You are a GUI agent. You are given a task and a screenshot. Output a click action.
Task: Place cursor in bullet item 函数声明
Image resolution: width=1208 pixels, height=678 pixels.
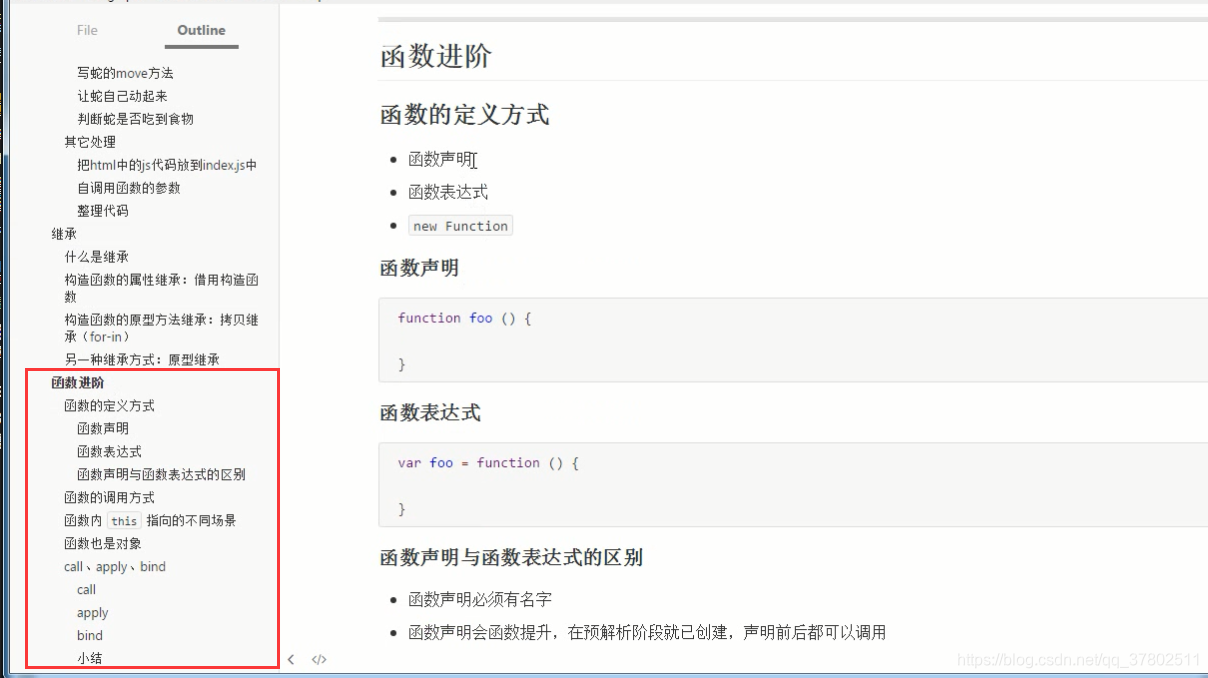[x=439, y=159]
